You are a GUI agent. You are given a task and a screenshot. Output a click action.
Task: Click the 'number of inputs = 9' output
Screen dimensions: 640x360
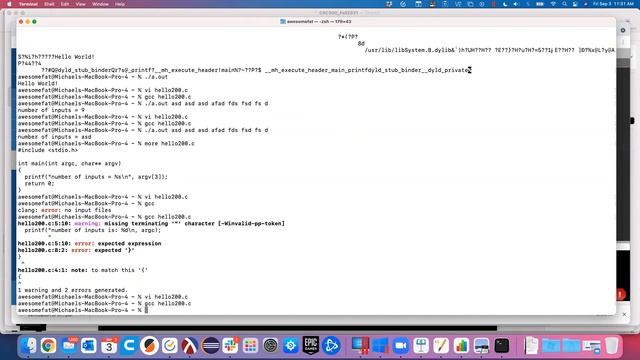click(x=51, y=110)
